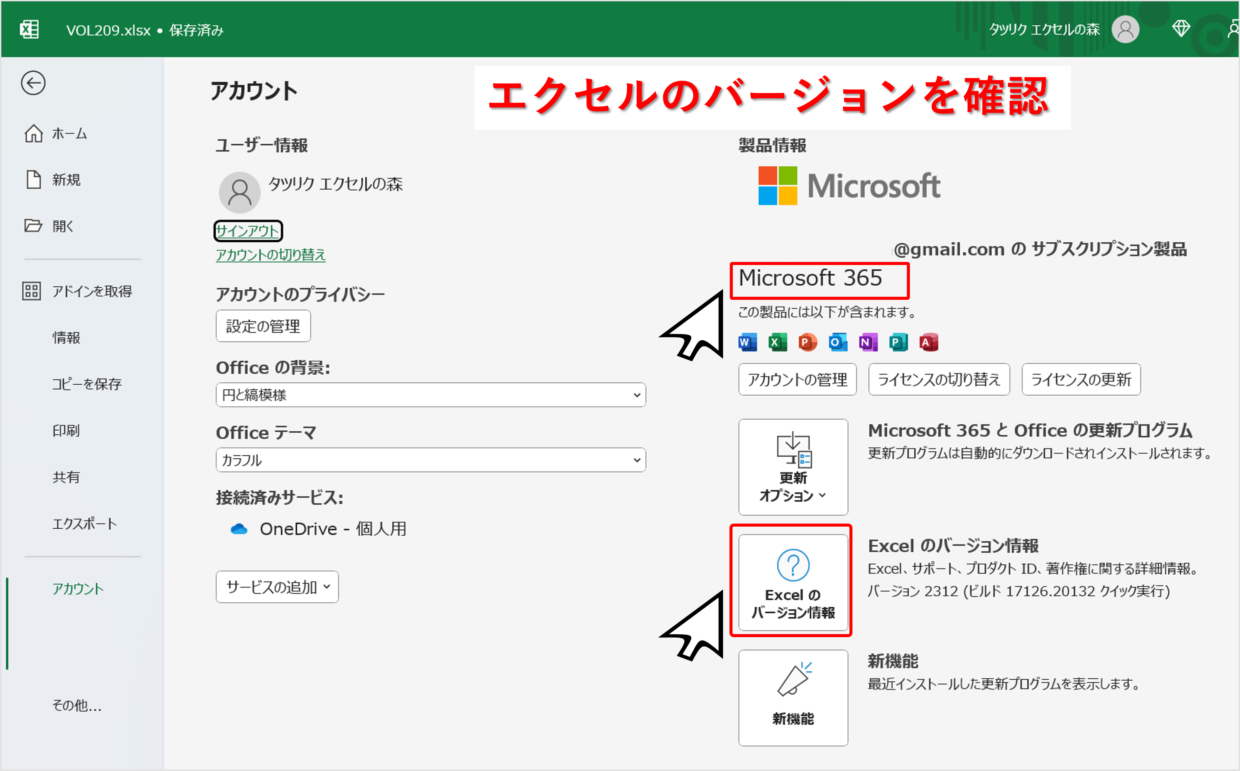Open the 更新オプション dropdown button
This screenshot has width=1240, height=771.
click(x=793, y=467)
